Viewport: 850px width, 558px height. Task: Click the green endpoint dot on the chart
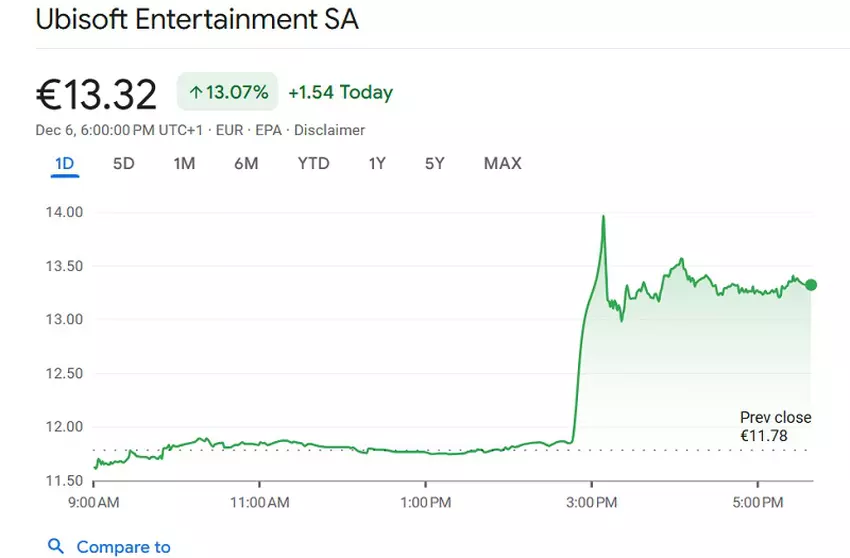[x=811, y=285]
